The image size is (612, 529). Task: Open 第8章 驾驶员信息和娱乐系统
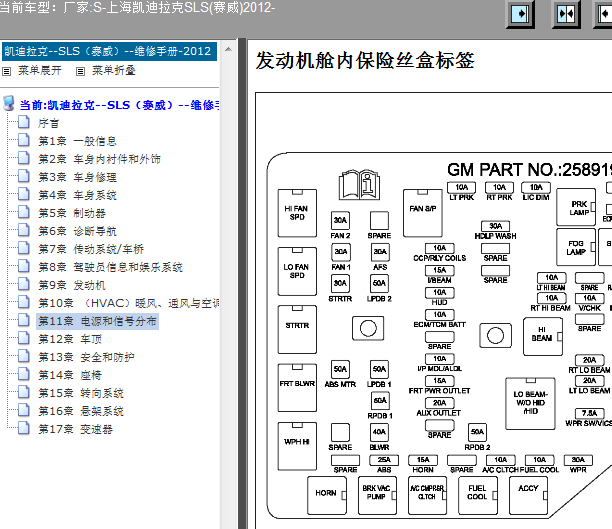[x=110, y=267]
